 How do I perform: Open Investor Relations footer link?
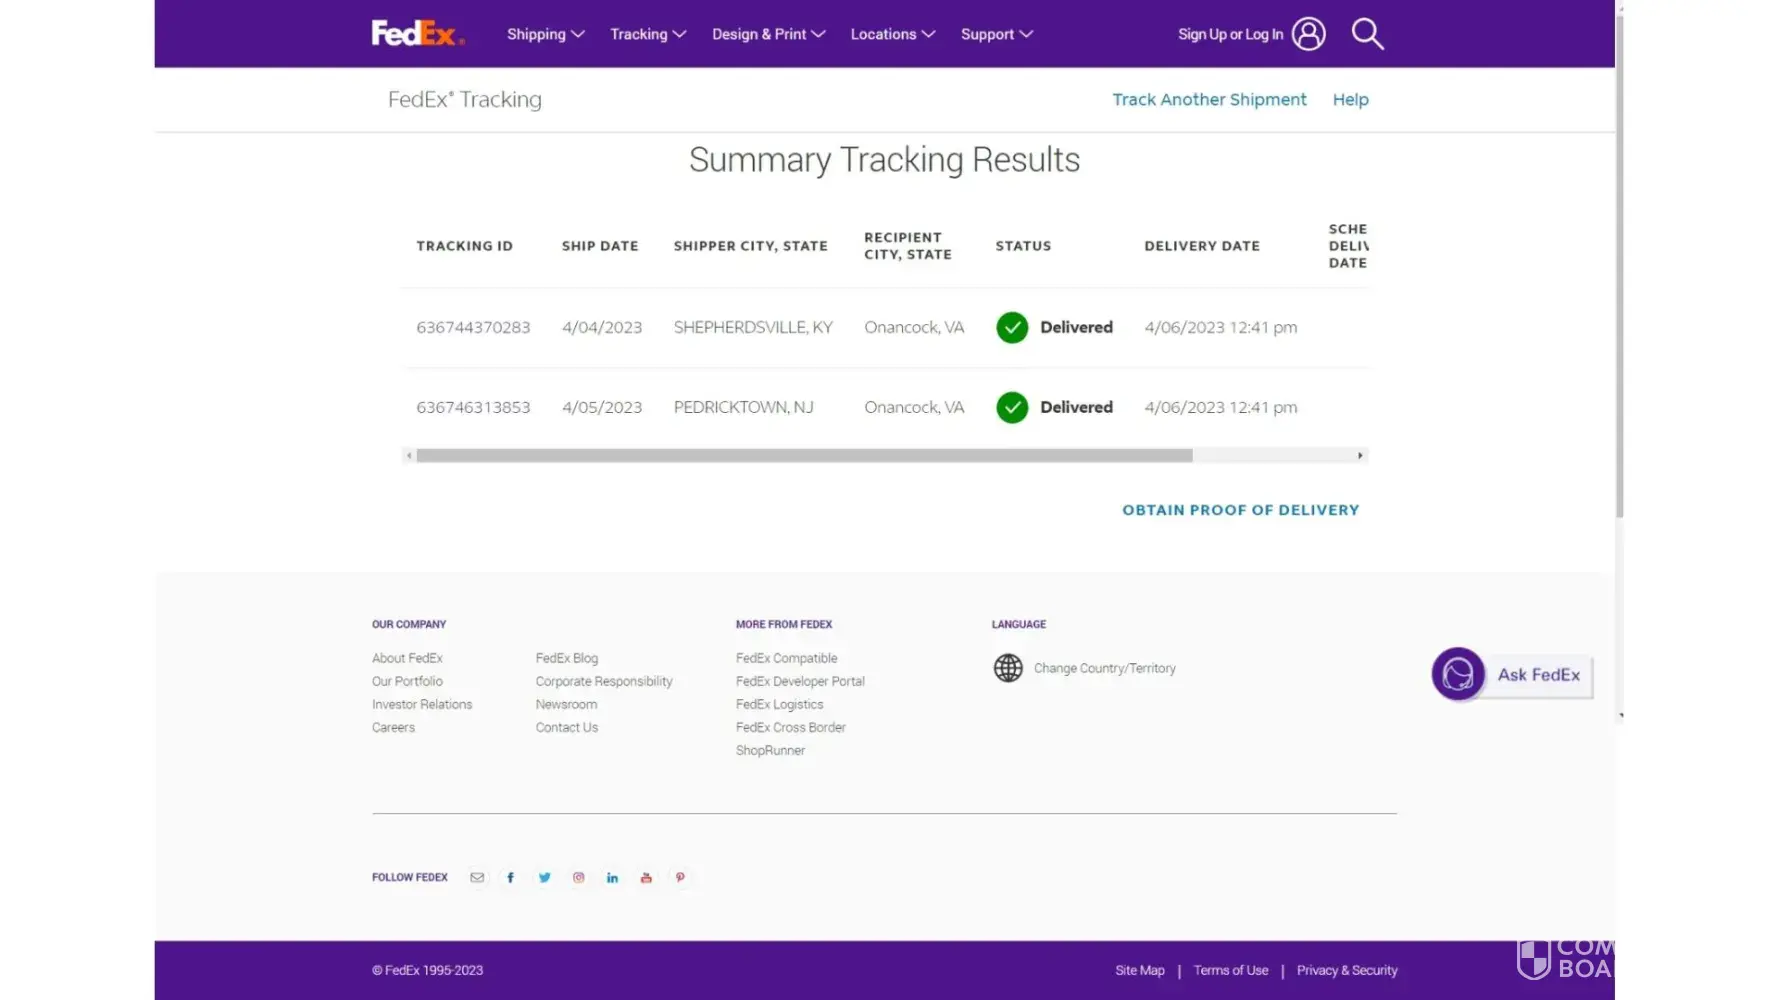coord(422,704)
